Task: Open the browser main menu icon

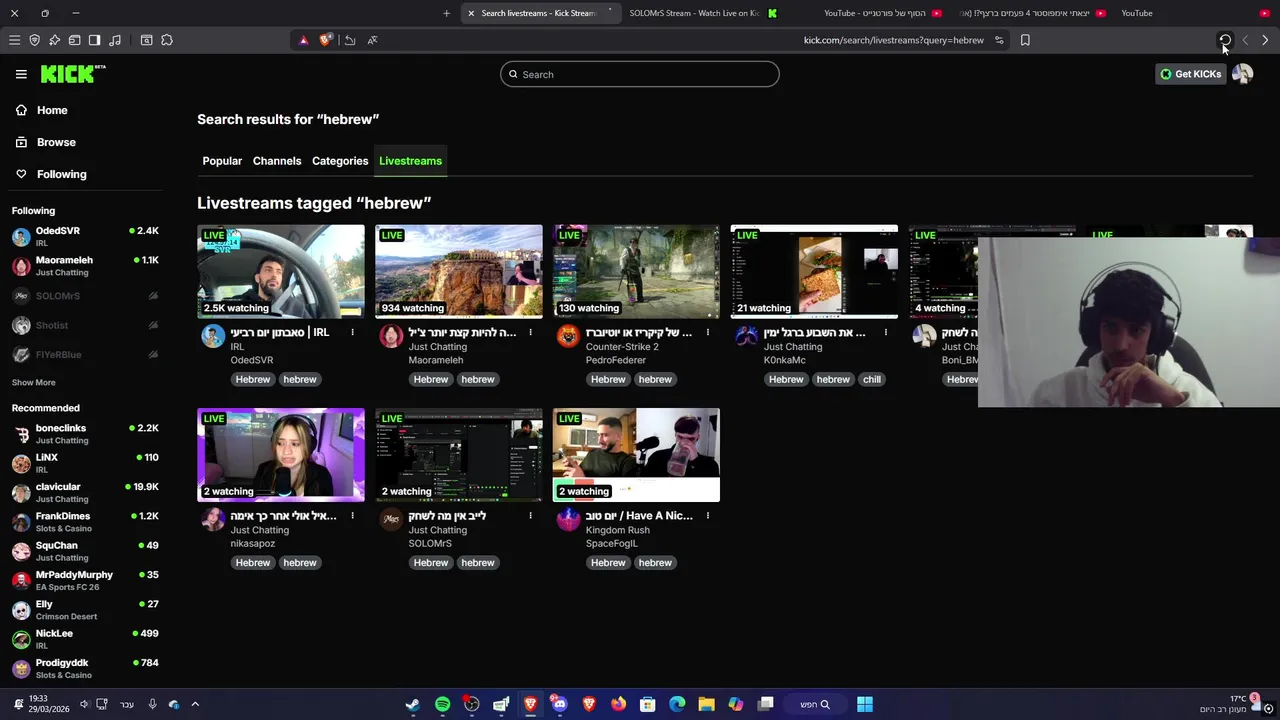Action: click(x=14, y=40)
